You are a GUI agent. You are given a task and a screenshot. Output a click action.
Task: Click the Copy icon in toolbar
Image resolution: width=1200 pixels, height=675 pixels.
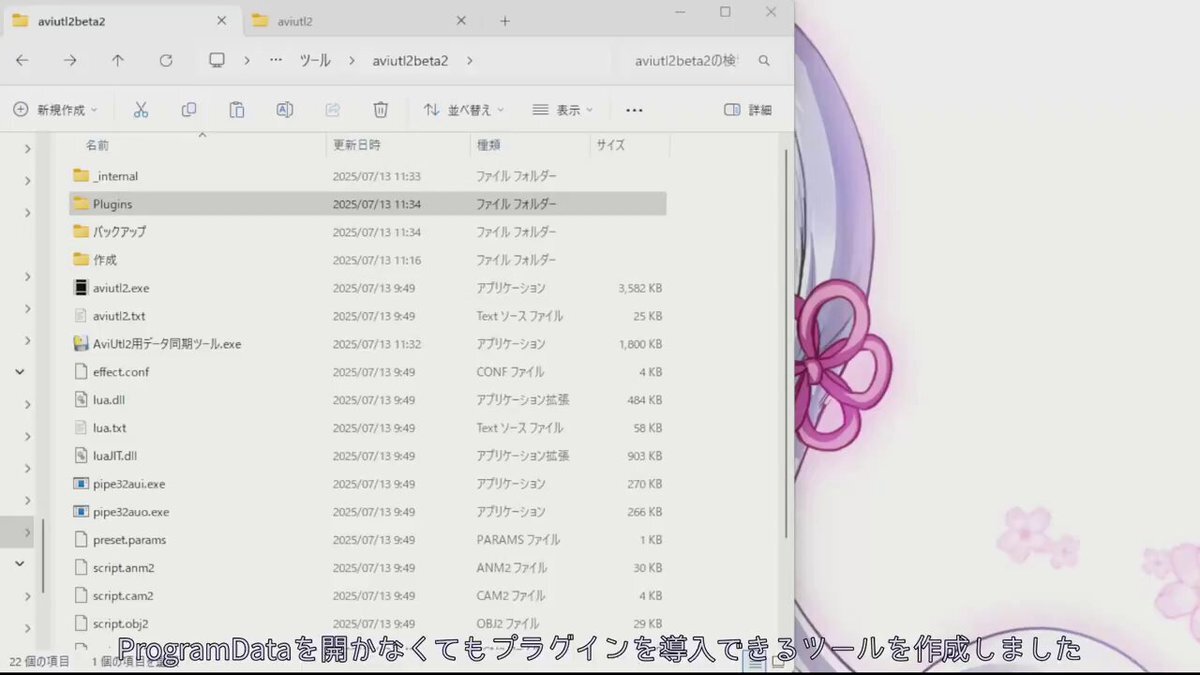point(189,110)
